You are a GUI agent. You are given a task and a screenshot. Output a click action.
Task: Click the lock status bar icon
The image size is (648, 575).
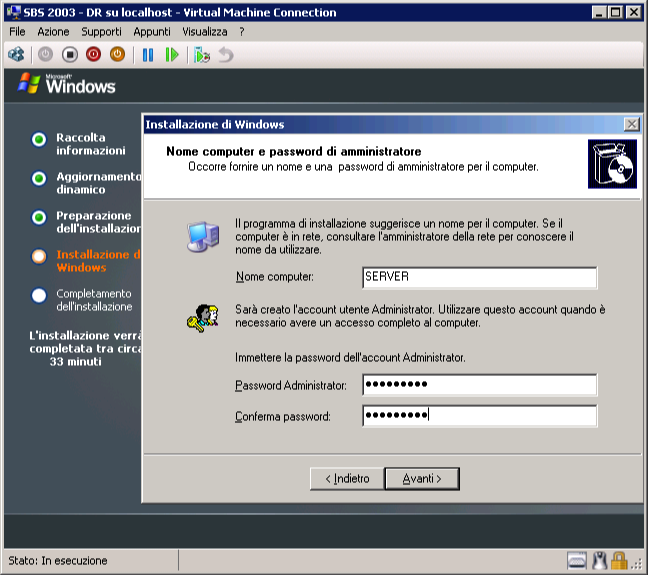619,561
